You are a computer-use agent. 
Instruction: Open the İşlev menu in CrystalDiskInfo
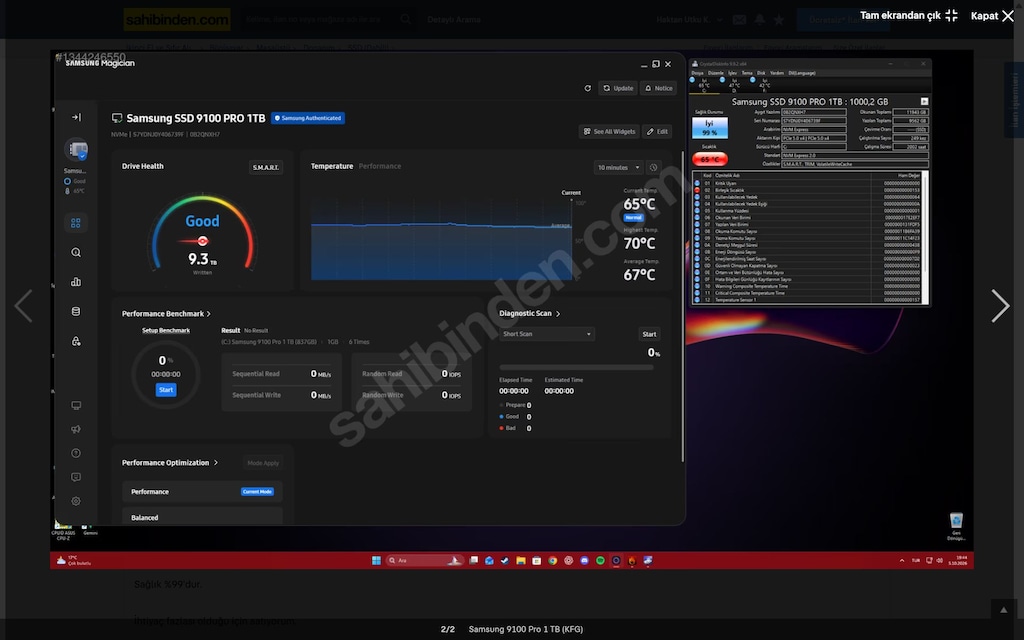click(733, 73)
